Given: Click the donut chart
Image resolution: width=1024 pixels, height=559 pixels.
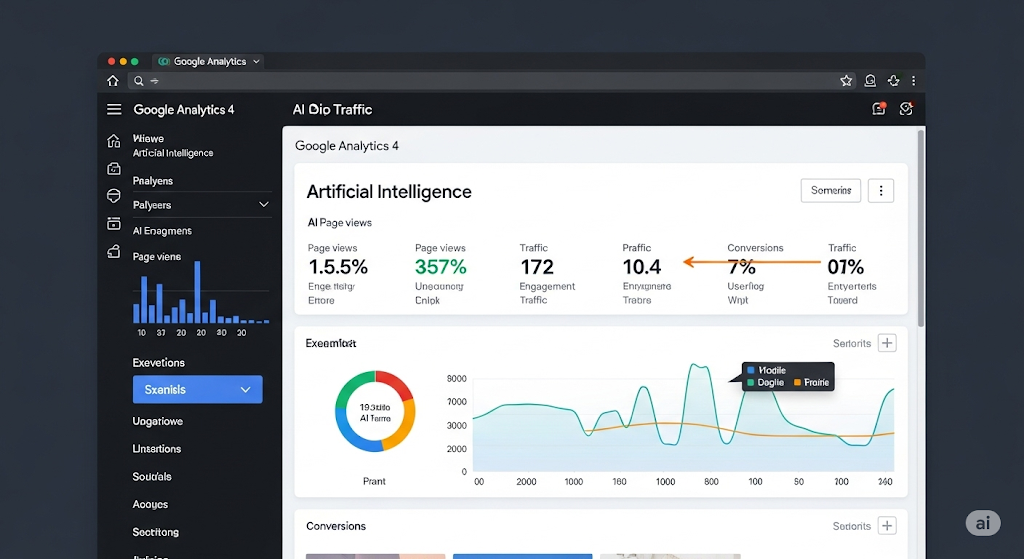Looking at the screenshot, I should click(x=375, y=411).
